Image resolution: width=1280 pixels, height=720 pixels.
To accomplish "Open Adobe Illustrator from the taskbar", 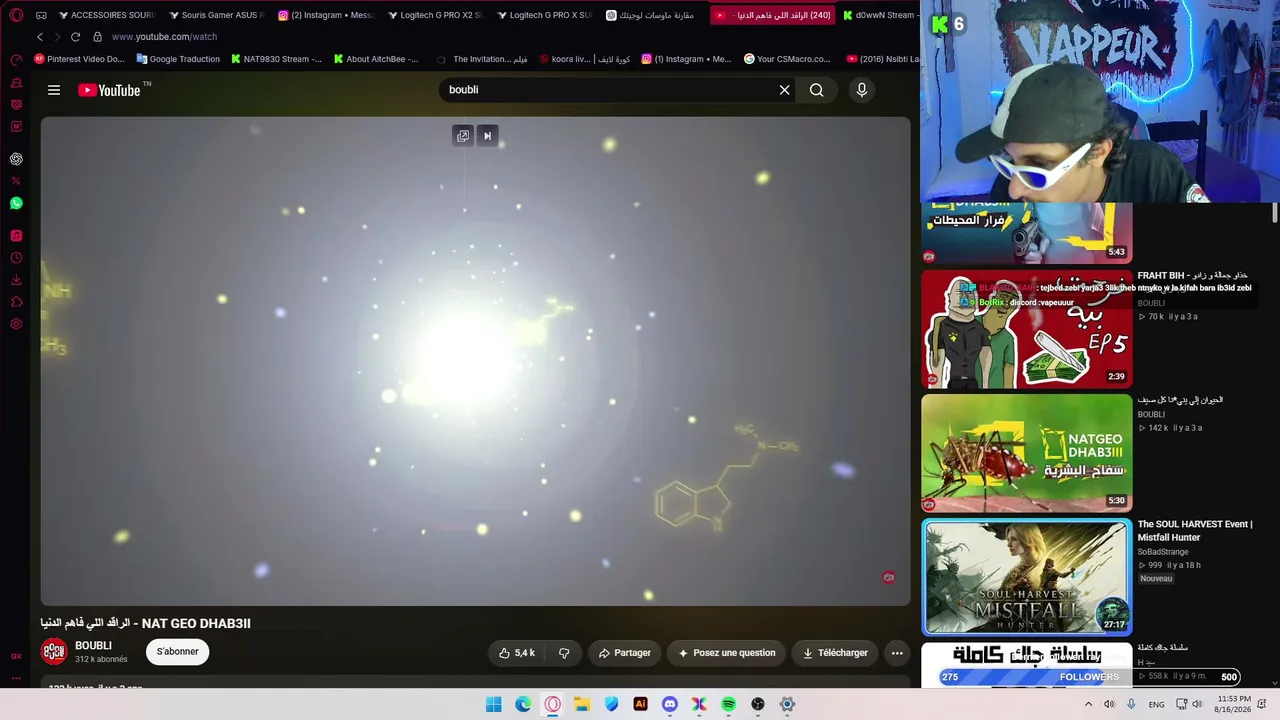I will coord(640,704).
